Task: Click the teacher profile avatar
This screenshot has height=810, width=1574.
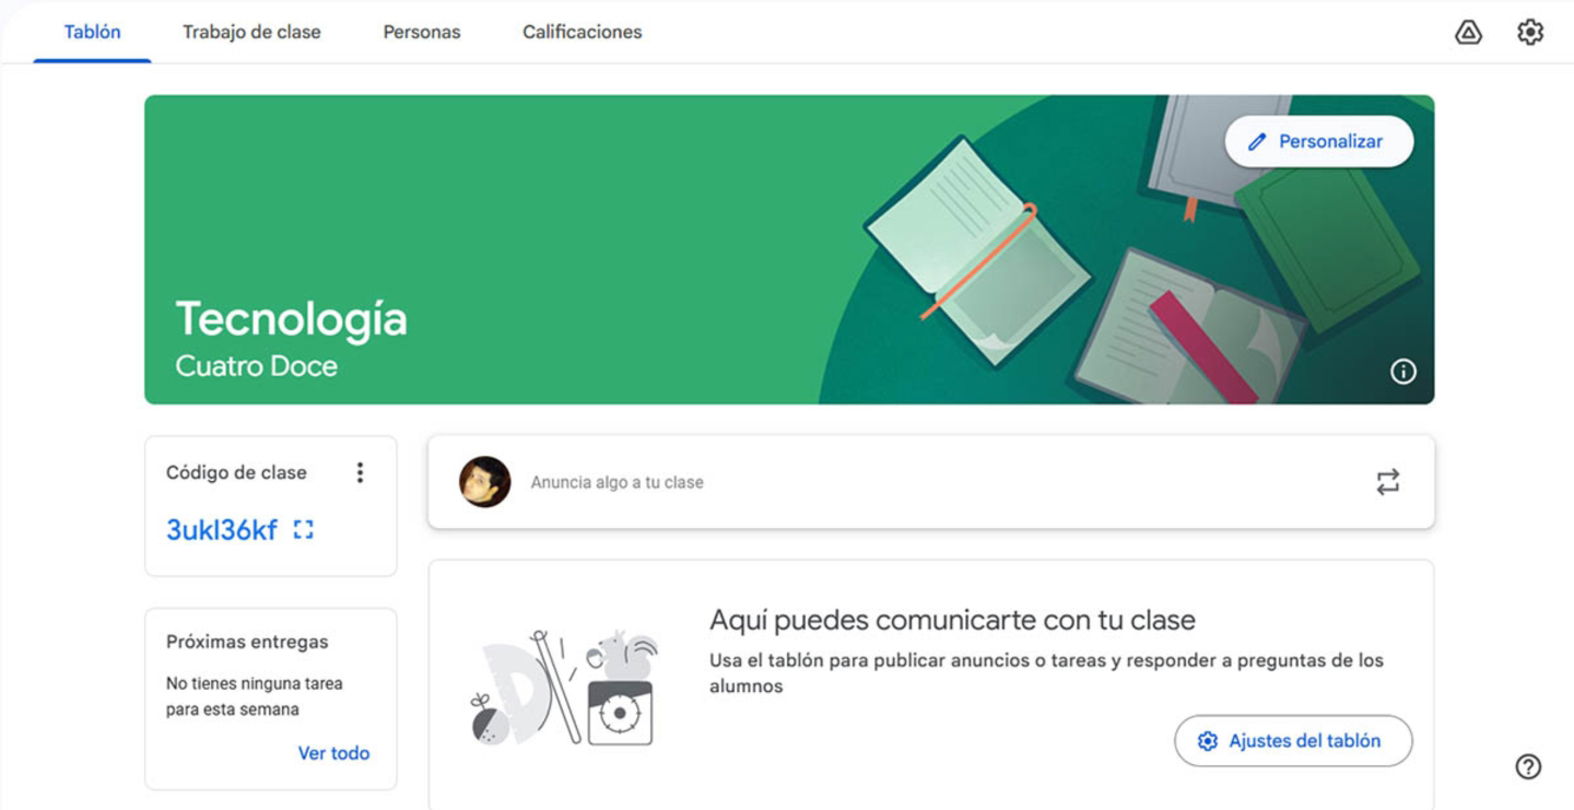Action: click(485, 482)
